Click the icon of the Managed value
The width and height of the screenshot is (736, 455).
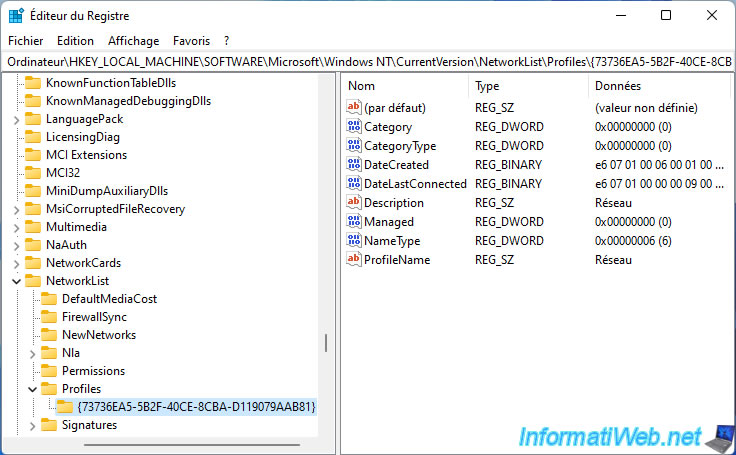[353, 222]
